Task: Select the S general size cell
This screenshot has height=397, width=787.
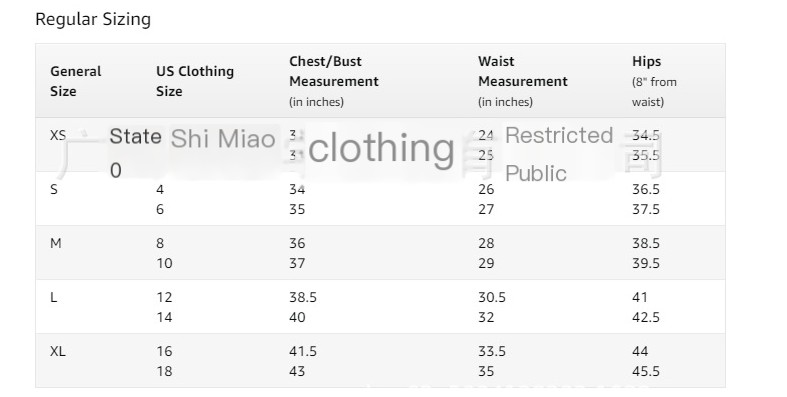Action: click(x=54, y=190)
